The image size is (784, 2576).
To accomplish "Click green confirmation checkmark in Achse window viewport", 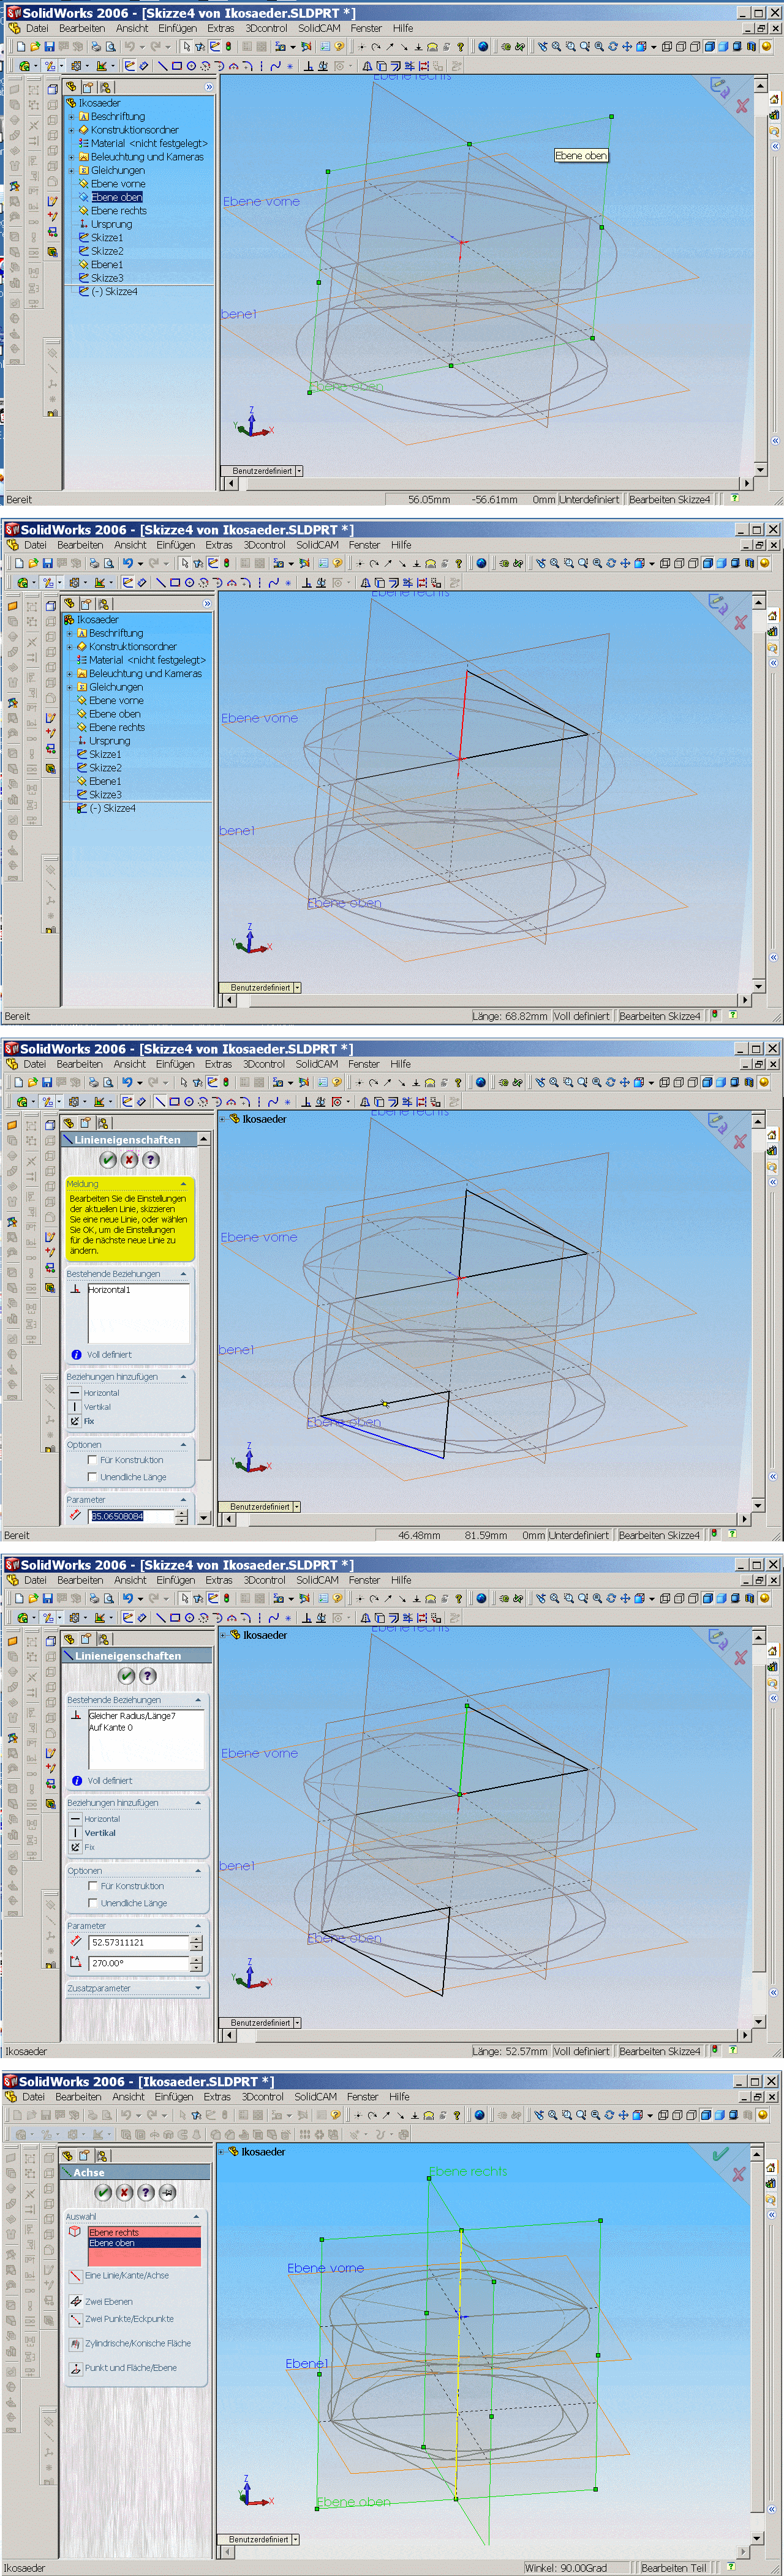I will tap(720, 2153).
